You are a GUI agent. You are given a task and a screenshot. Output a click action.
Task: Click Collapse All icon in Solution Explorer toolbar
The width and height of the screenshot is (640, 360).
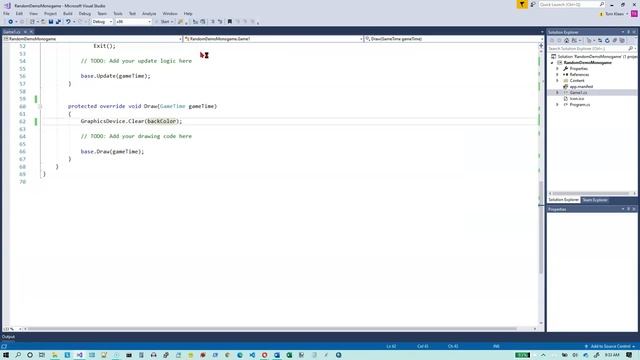tap(615, 40)
